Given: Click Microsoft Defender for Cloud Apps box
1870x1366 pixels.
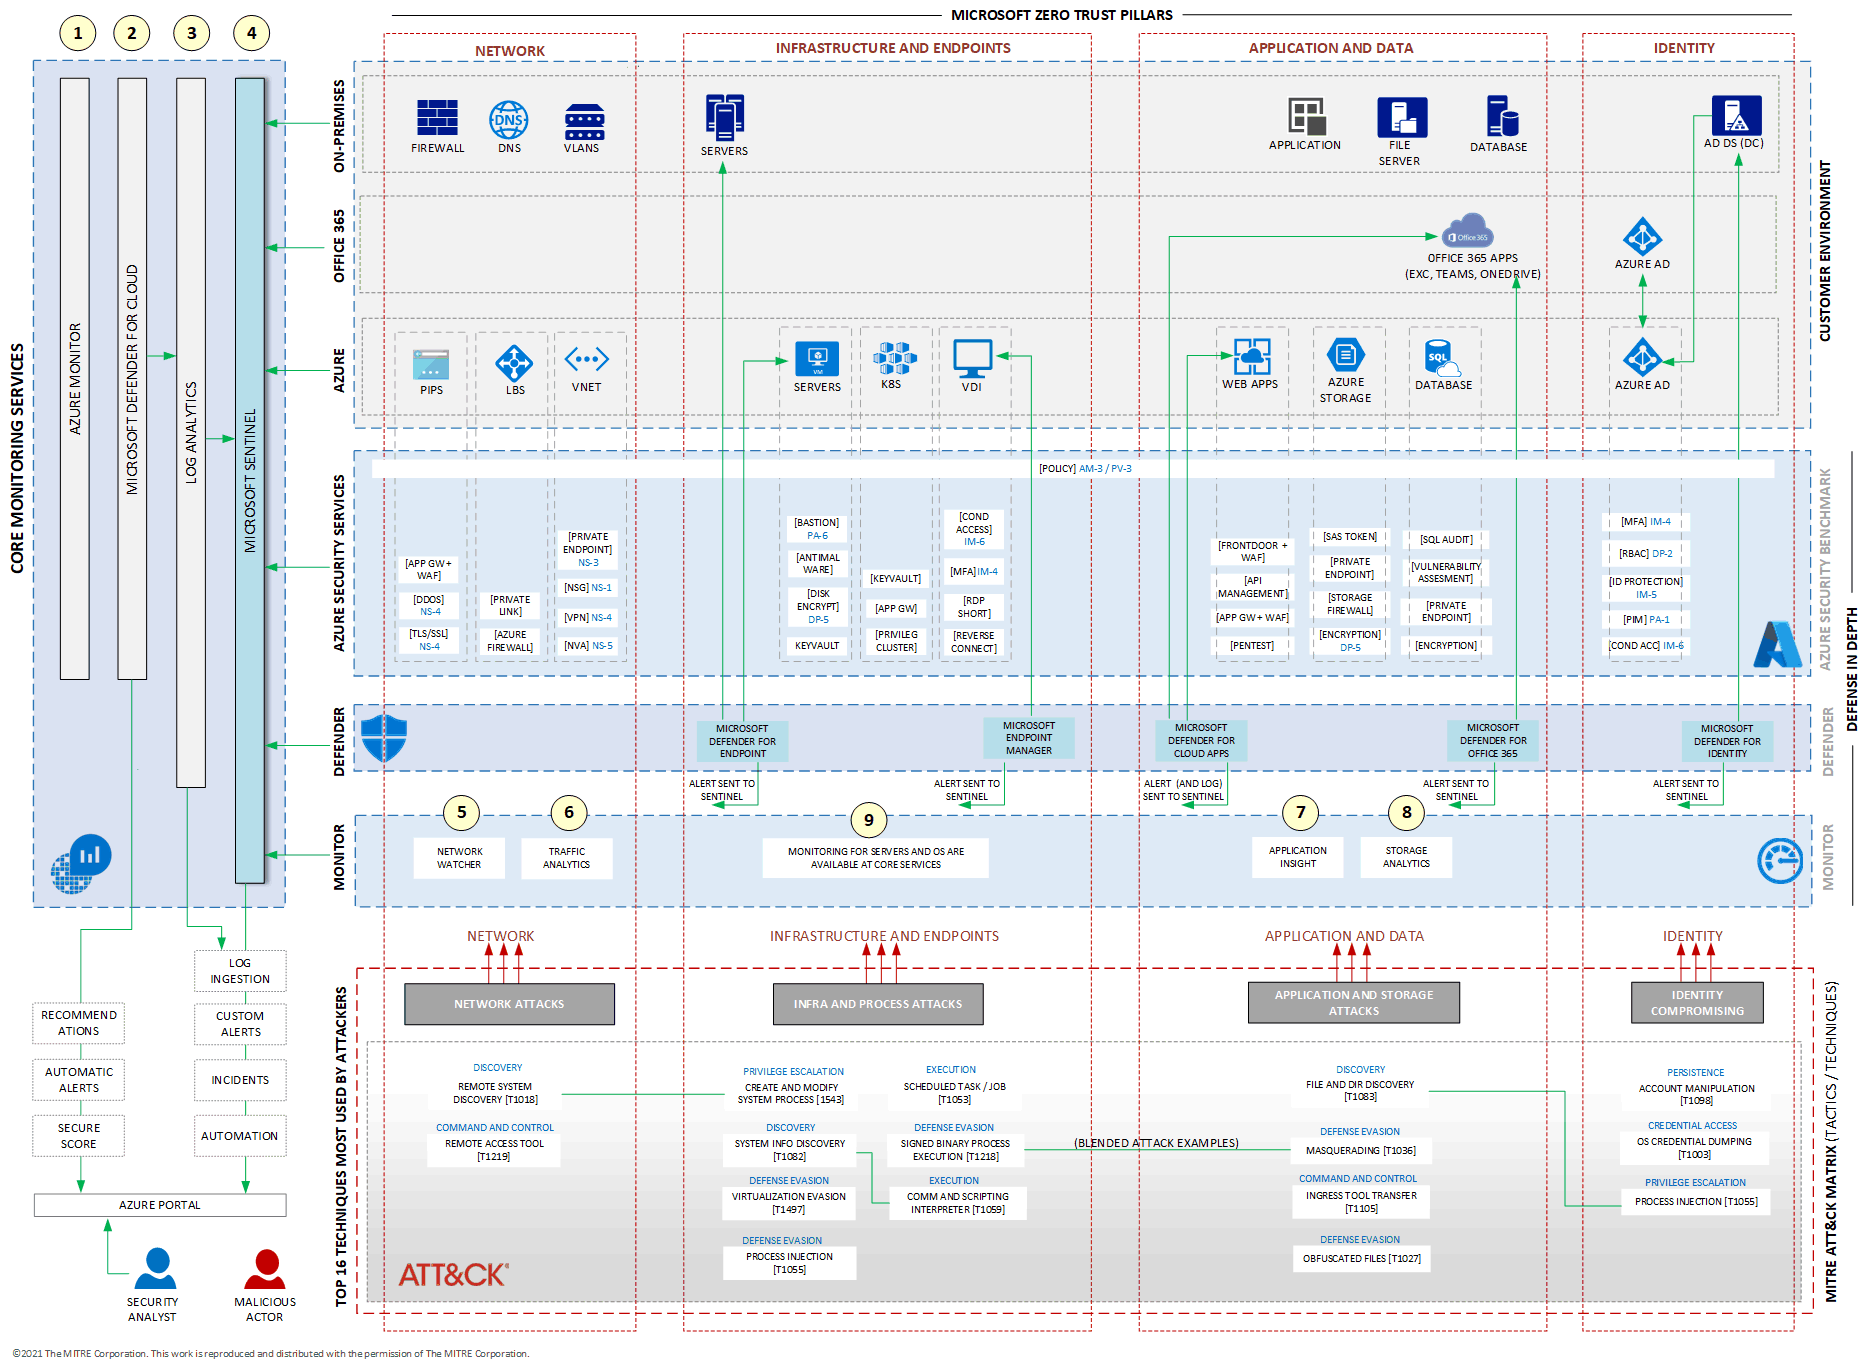Looking at the screenshot, I should click(x=1201, y=741).
